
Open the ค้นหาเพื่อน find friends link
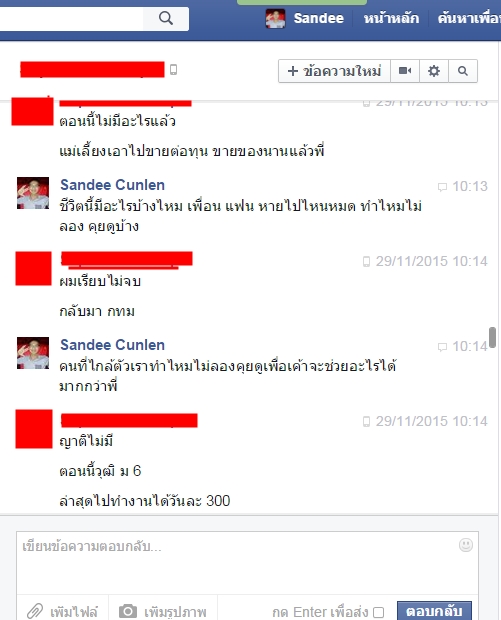point(469,18)
